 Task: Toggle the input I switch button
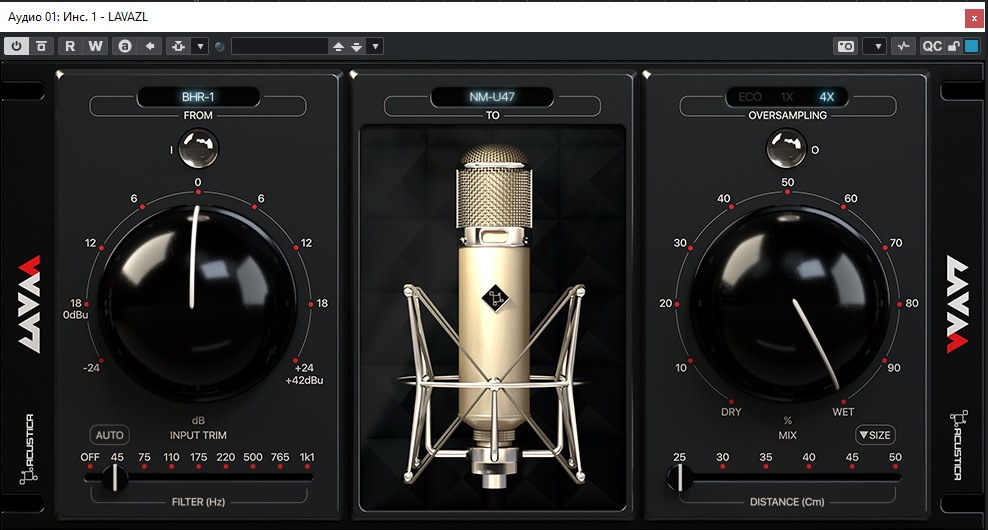[198, 149]
